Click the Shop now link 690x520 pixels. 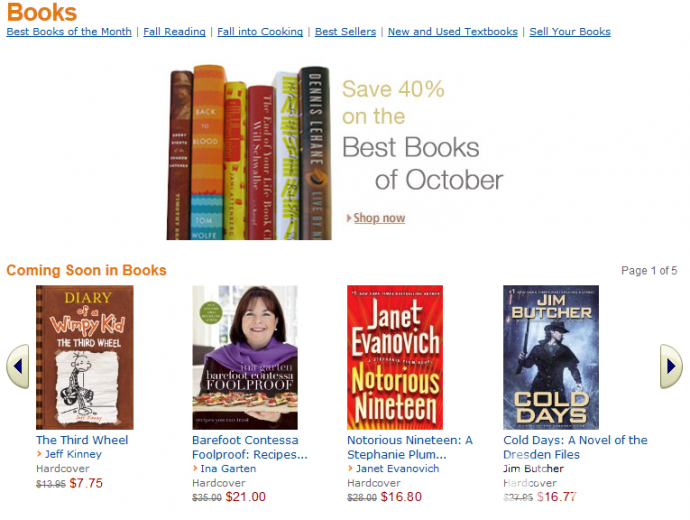379,218
